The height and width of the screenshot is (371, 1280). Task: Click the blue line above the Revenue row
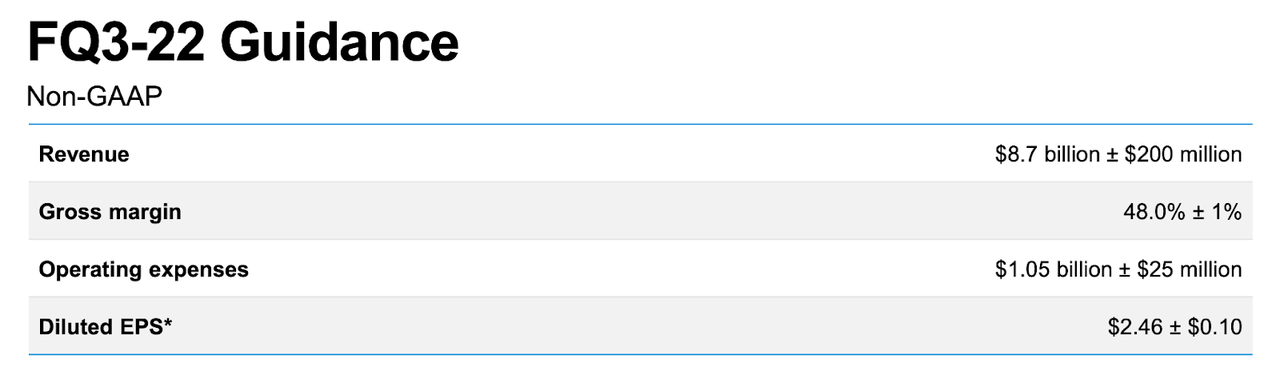pos(640,125)
